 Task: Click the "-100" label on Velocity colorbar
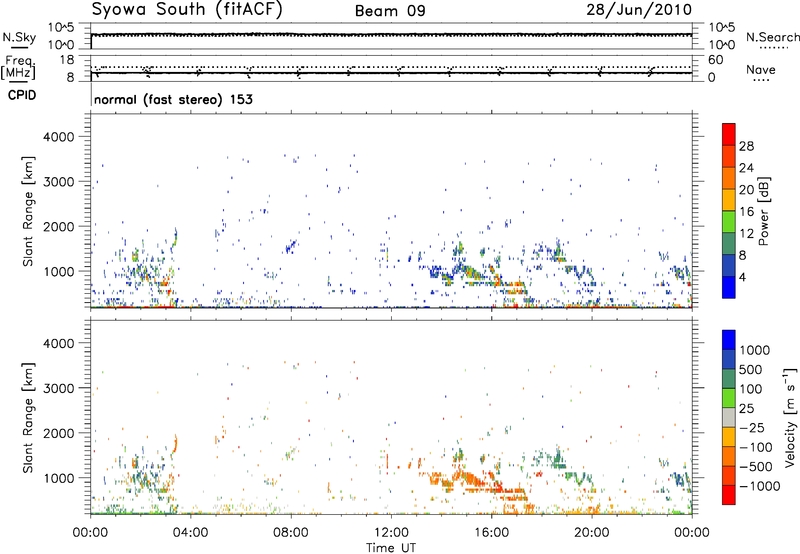click(x=756, y=447)
